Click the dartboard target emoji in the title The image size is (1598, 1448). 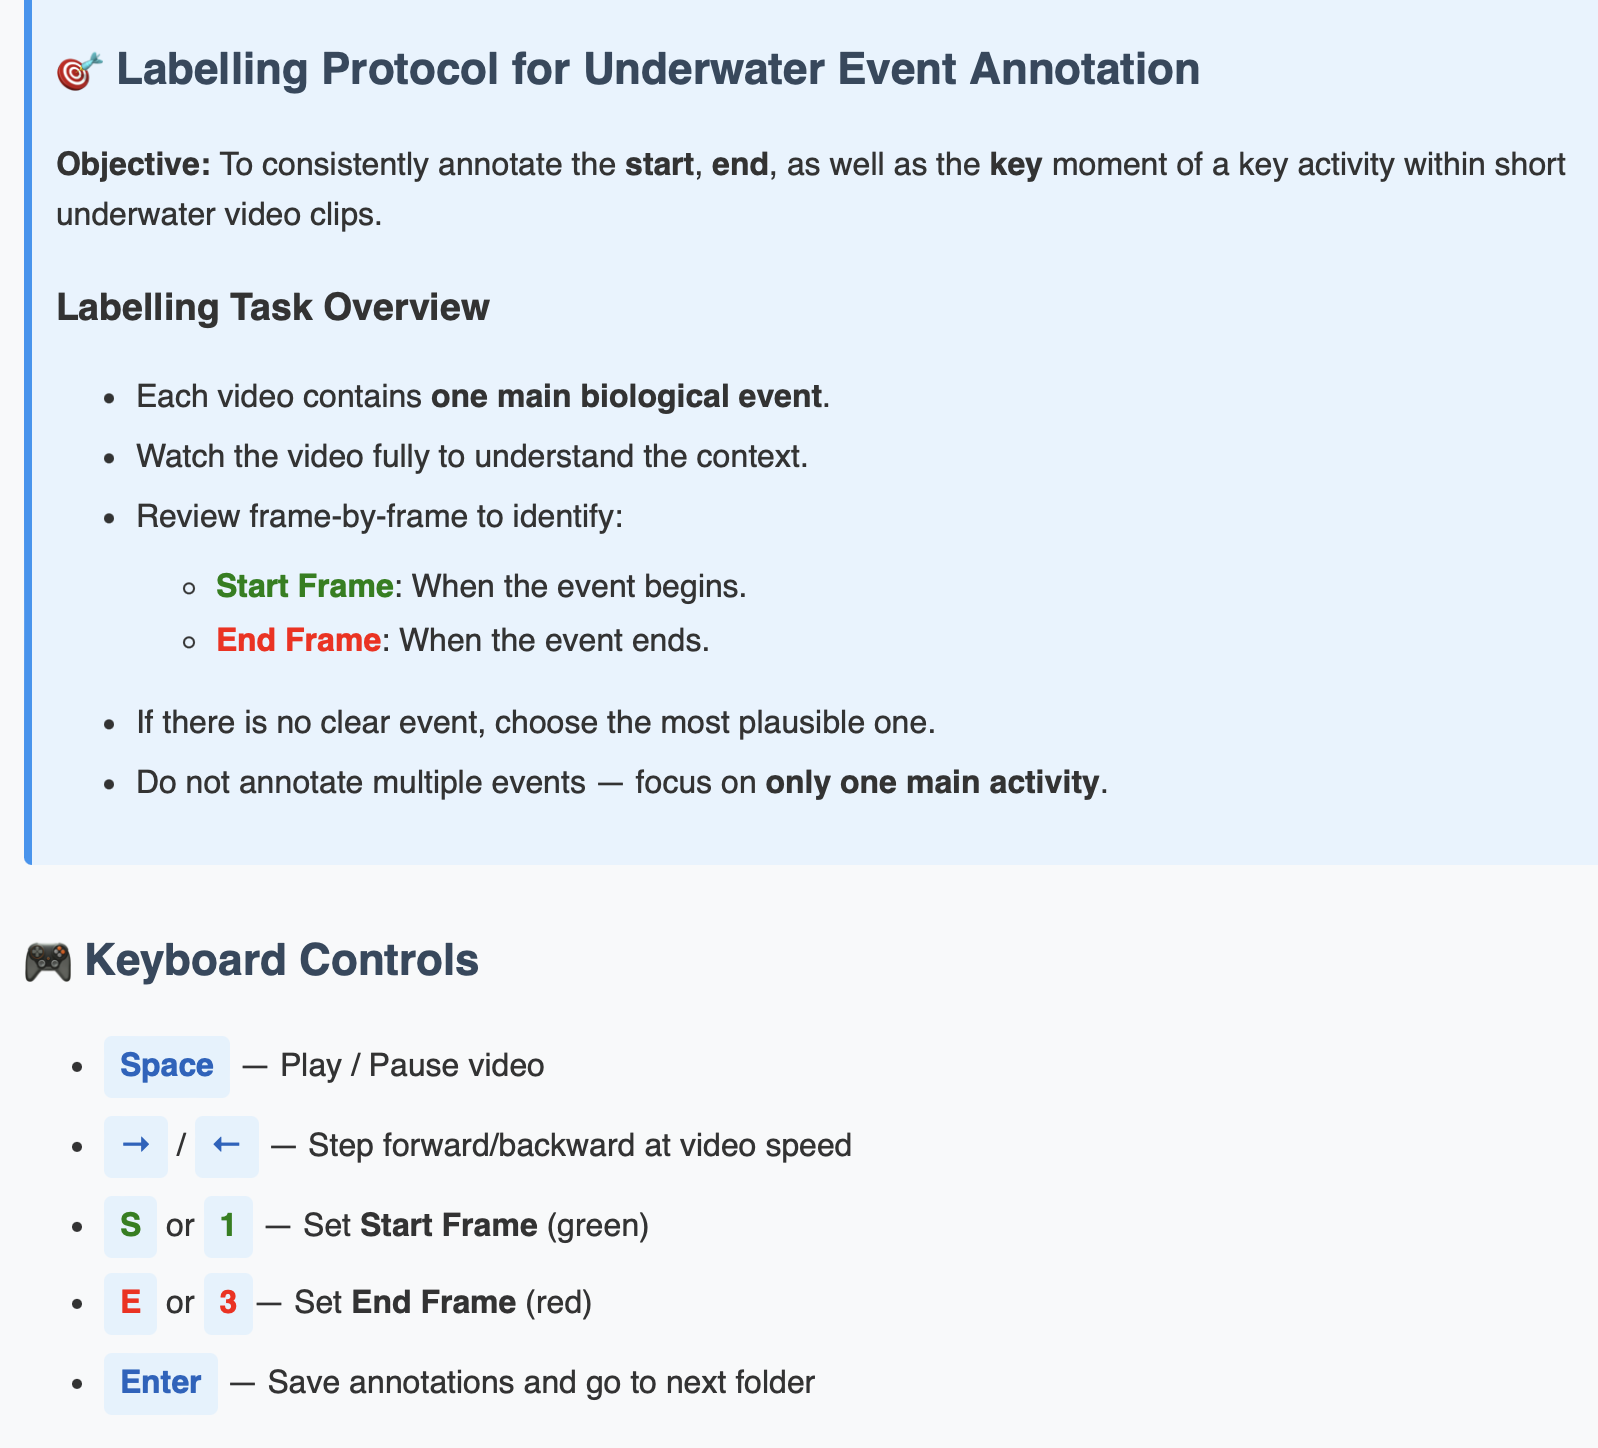point(79,72)
